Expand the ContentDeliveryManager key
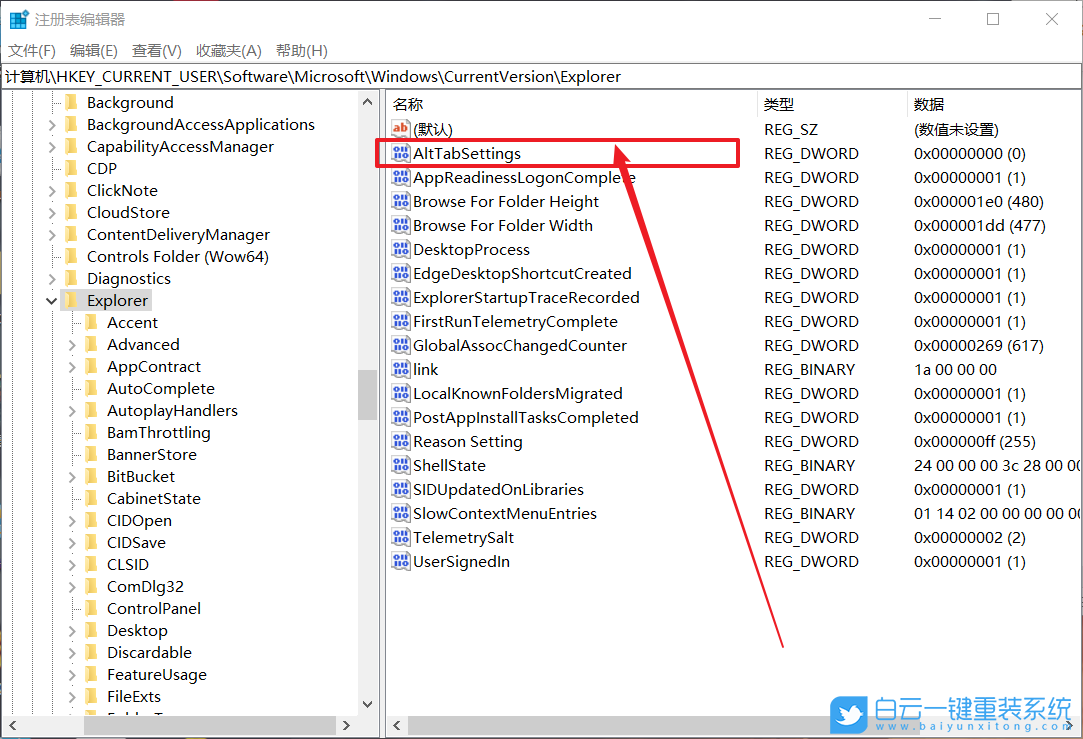 pos(52,235)
